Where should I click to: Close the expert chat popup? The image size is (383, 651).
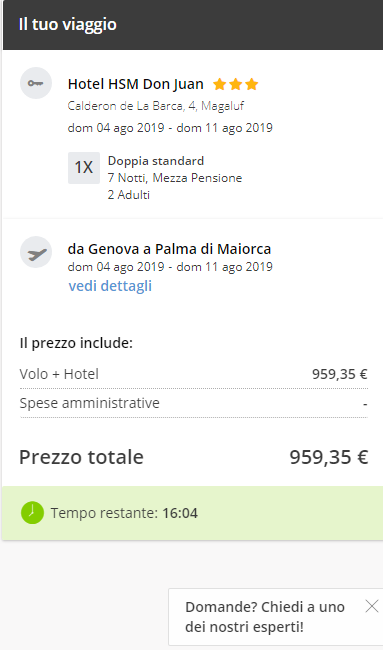click(372, 607)
